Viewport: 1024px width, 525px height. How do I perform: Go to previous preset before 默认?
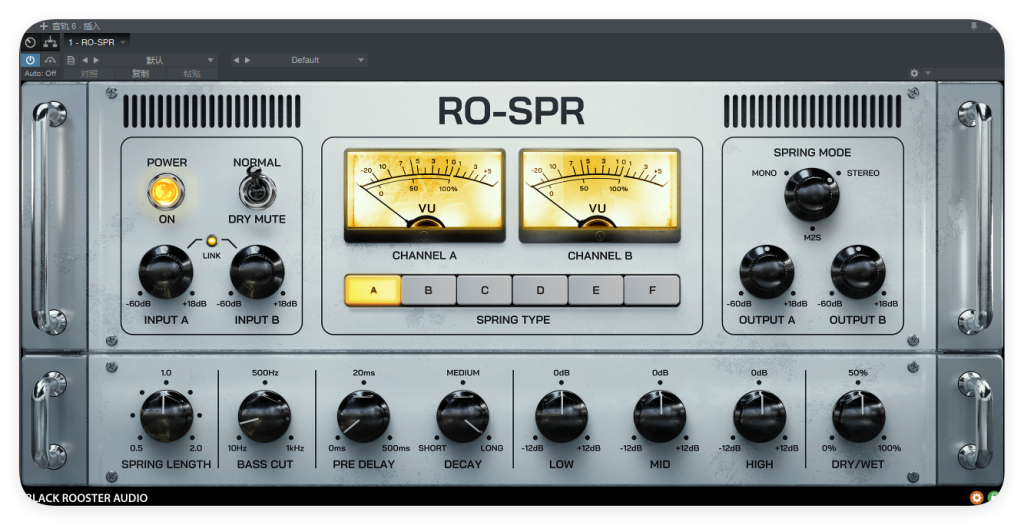coord(84,60)
